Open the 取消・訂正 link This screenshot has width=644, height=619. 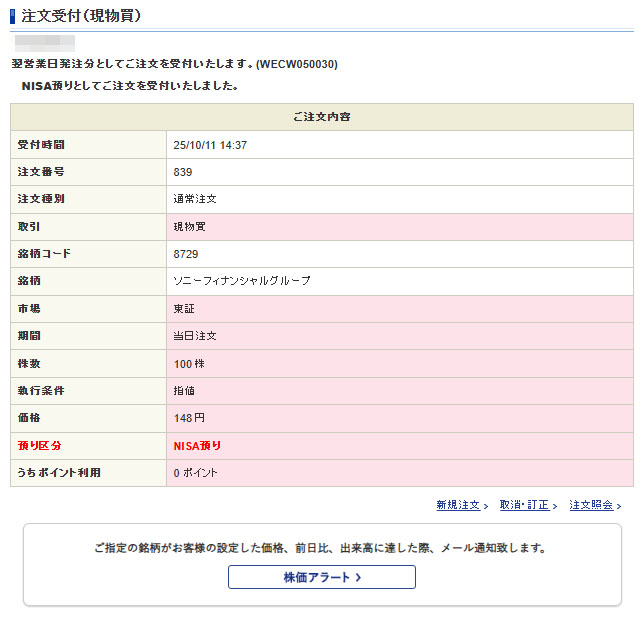click(x=524, y=505)
